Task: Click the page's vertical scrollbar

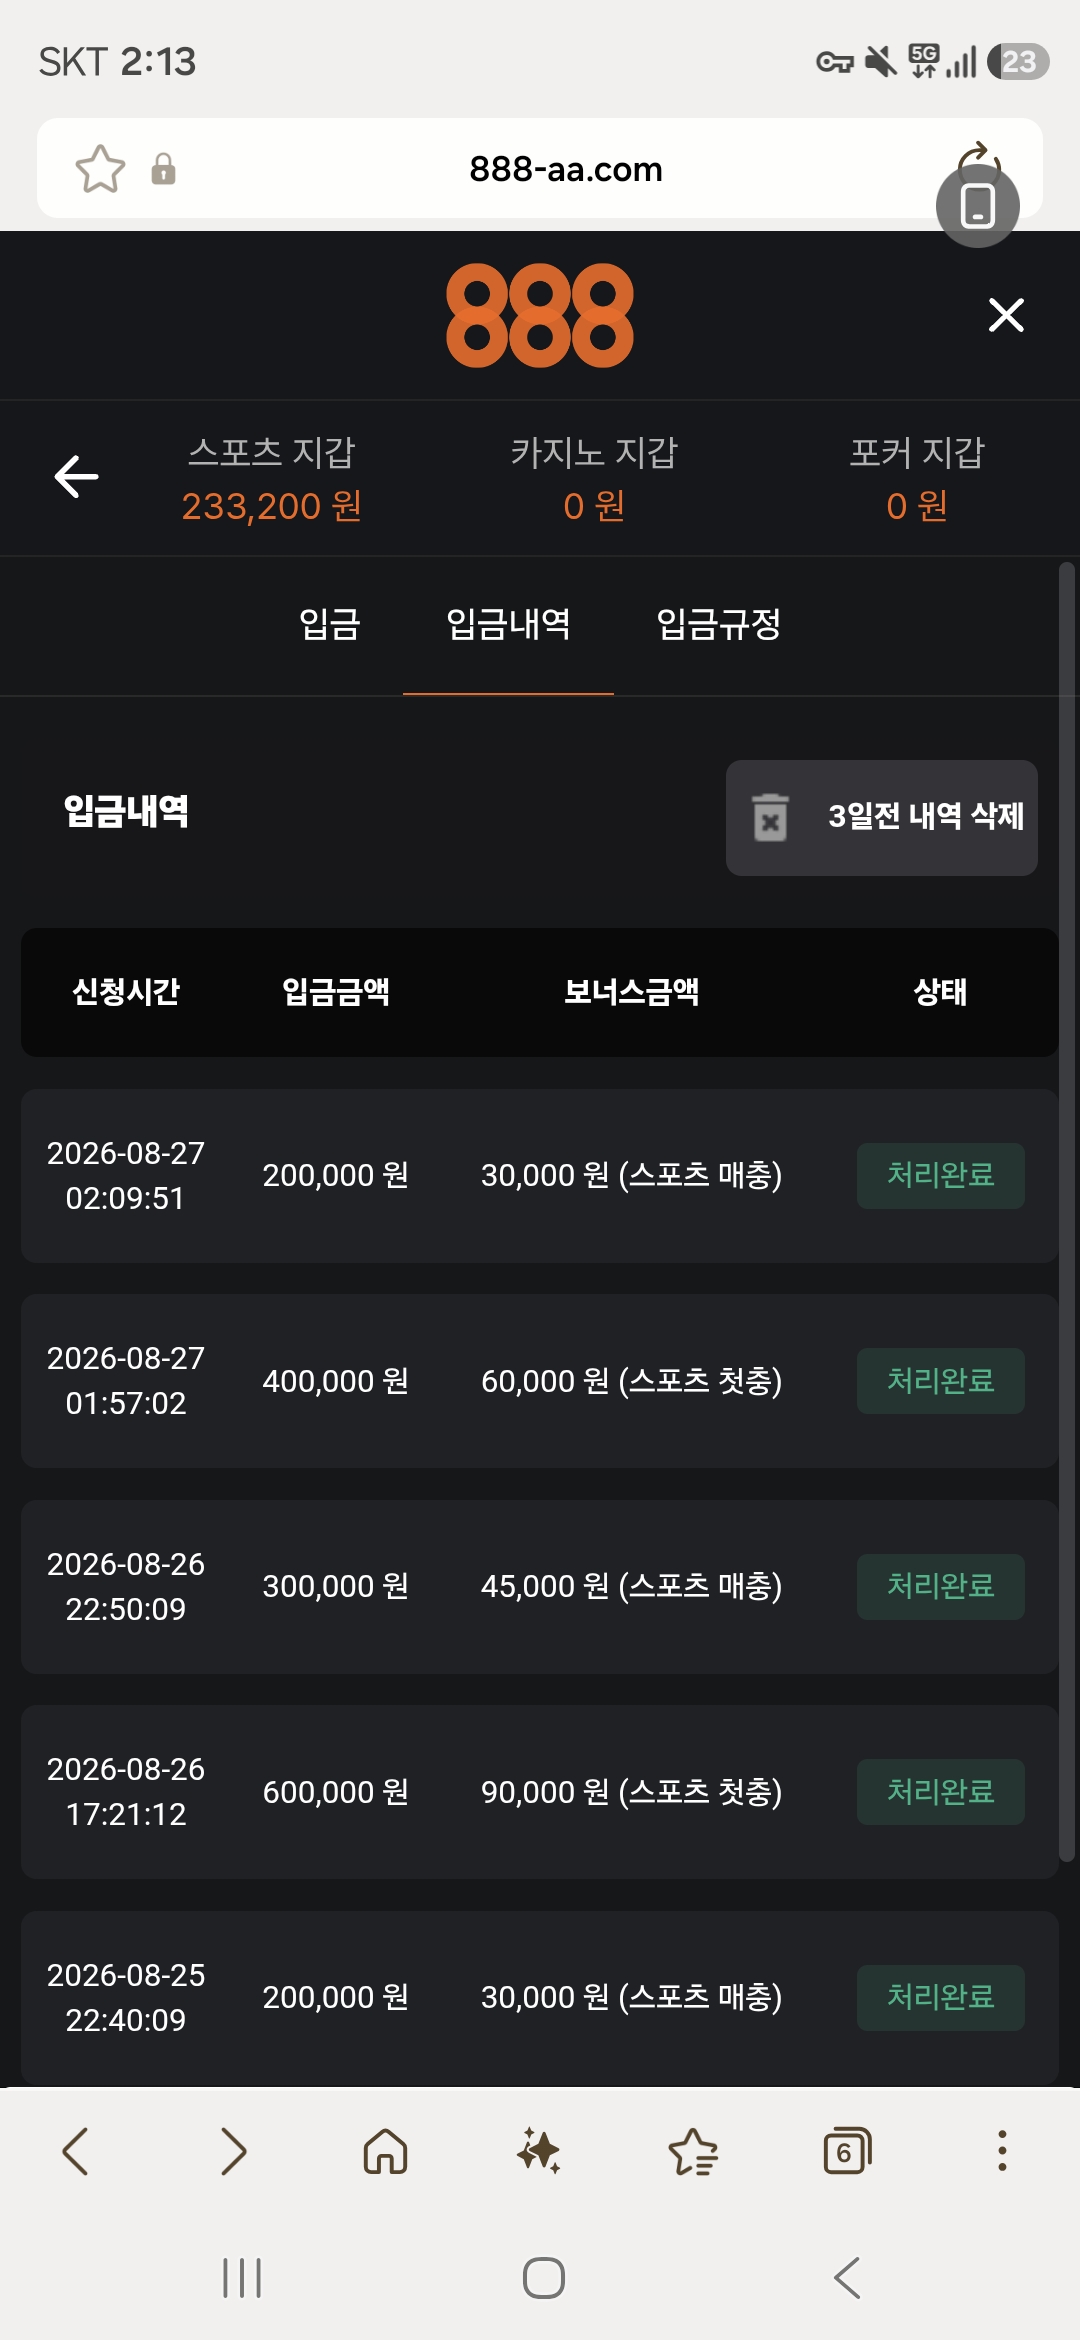Action: click(1067, 1212)
